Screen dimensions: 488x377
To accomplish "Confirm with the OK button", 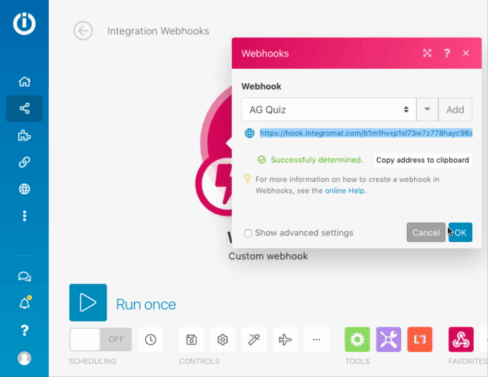I will click(460, 232).
